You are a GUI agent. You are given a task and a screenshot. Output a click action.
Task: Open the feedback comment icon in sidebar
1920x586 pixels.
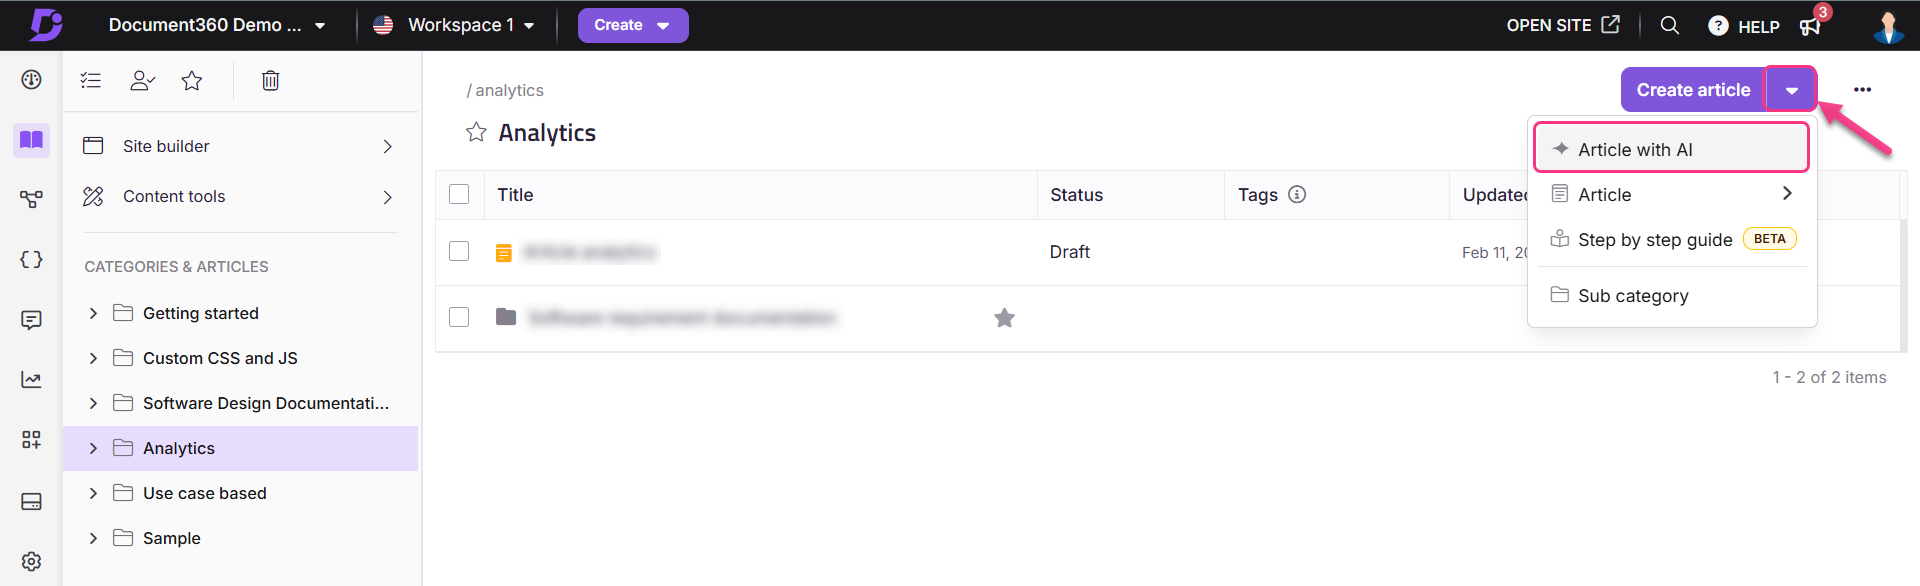tap(31, 320)
